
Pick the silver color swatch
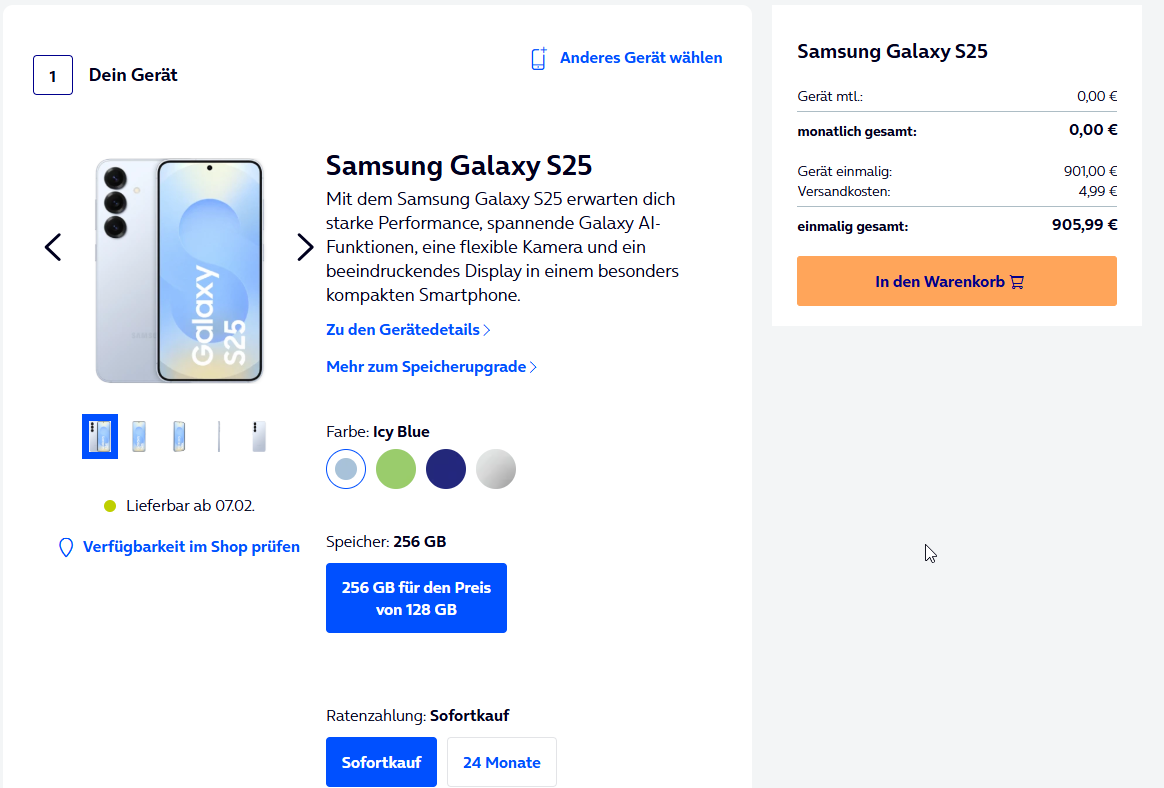(x=496, y=469)
